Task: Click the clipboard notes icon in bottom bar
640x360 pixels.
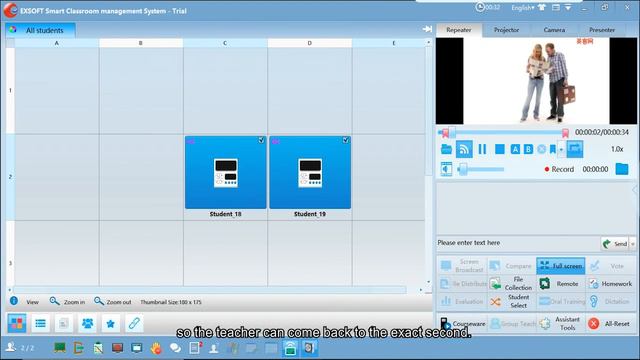Action: [98, 348]
